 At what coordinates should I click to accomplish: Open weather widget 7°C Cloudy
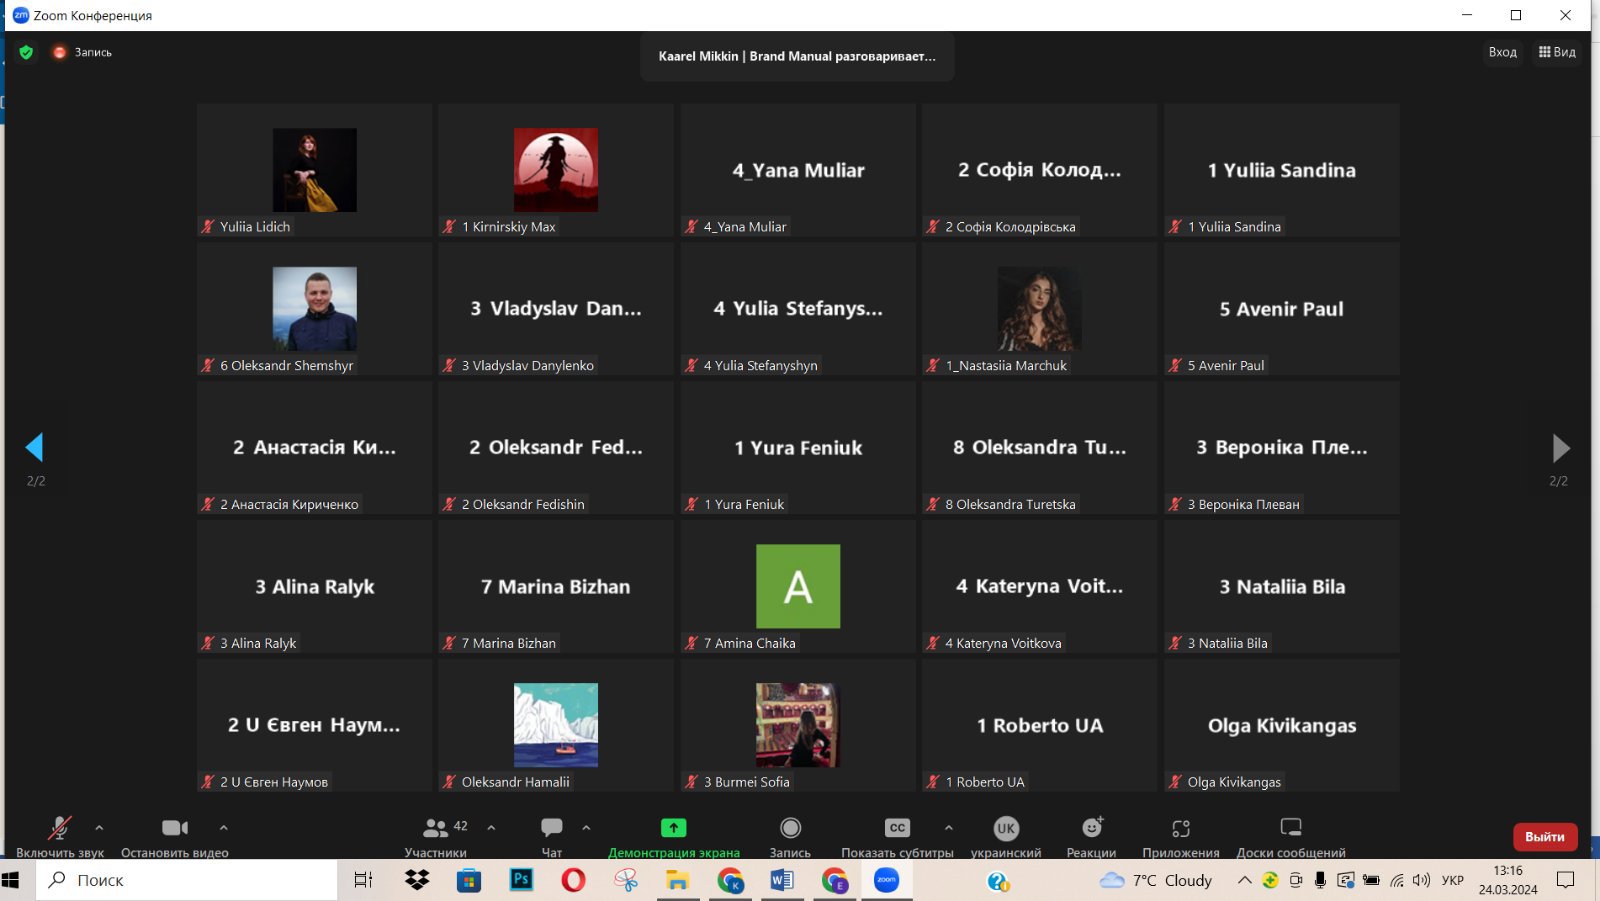tap(1156, 880)
